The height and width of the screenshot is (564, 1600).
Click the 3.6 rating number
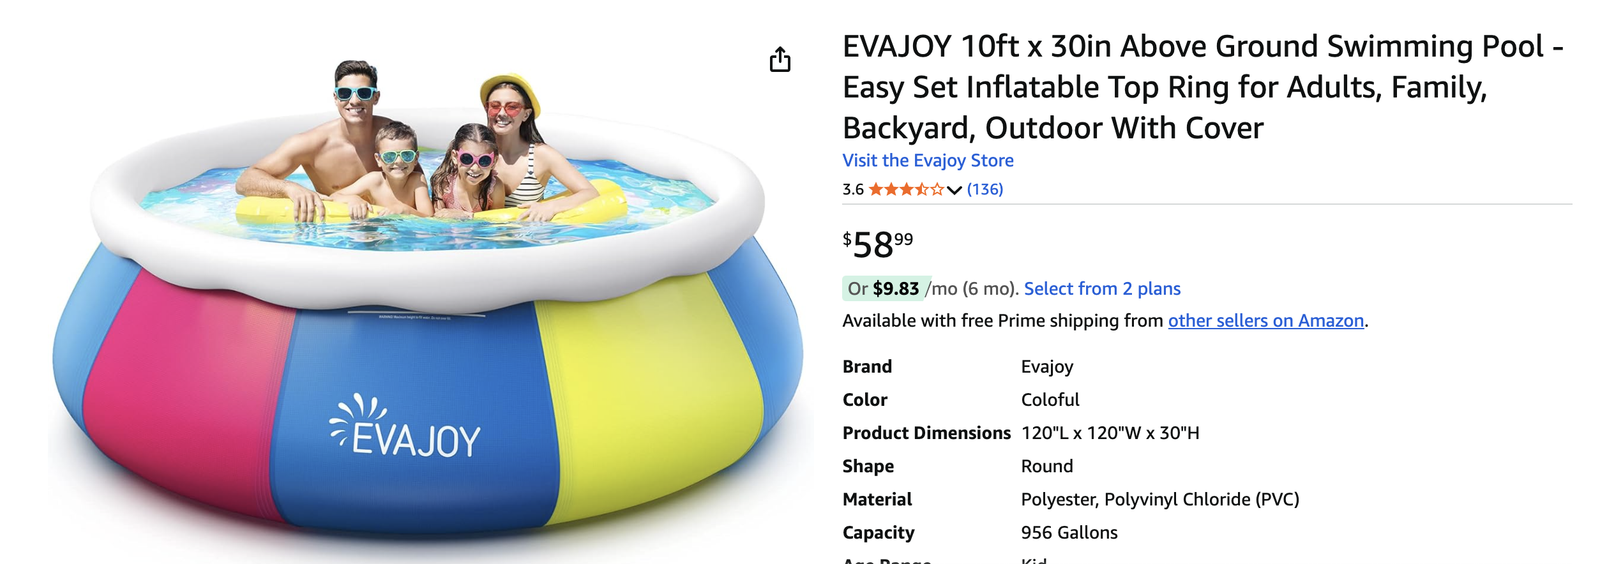tap(853, 189)
